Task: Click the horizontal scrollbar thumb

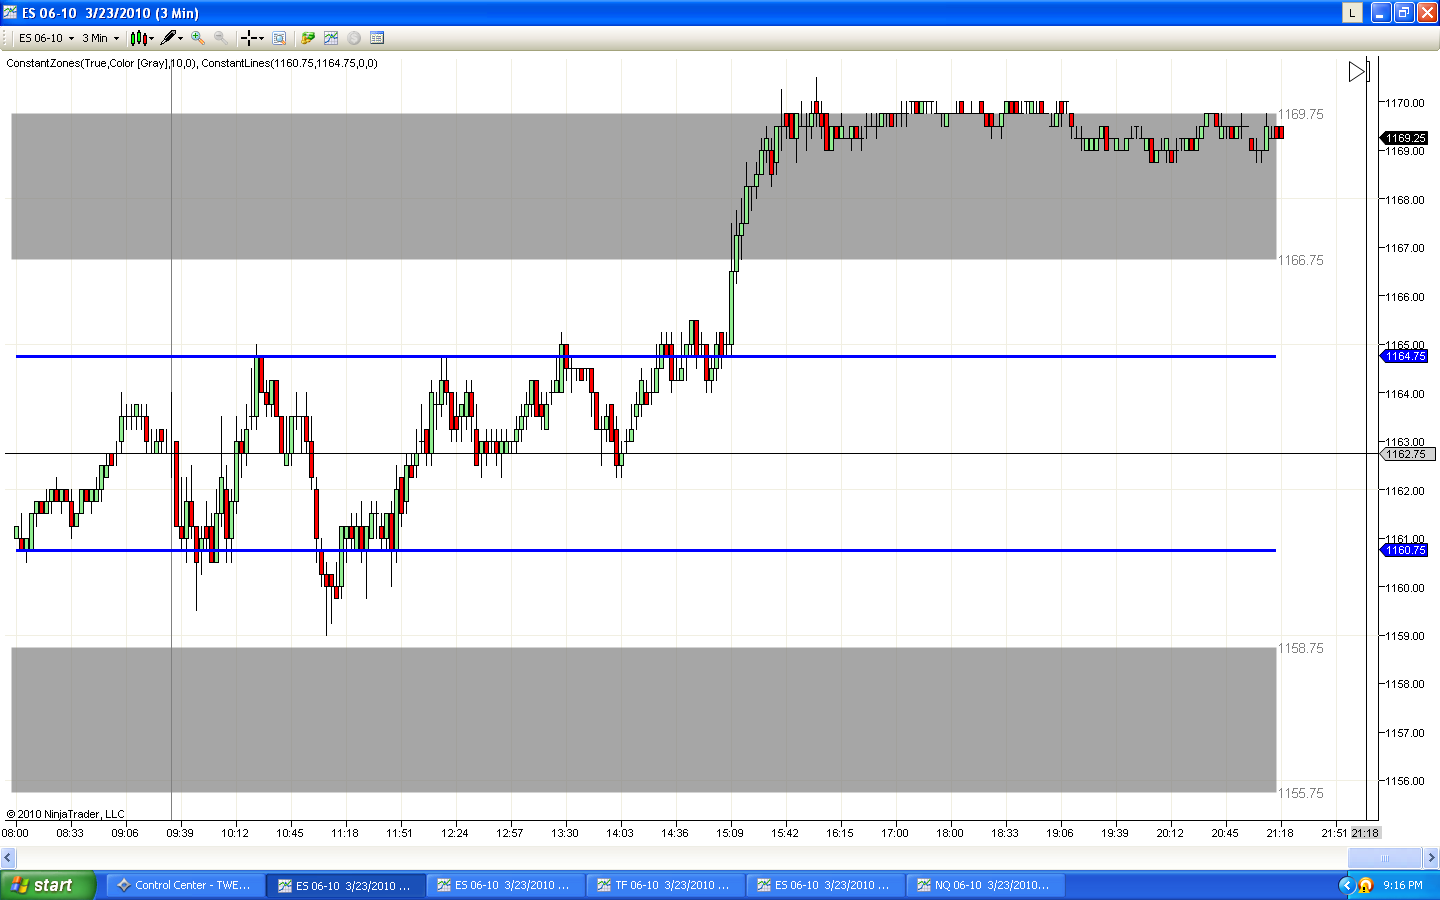Action: pyautogui.click(x=1385, y=858)
